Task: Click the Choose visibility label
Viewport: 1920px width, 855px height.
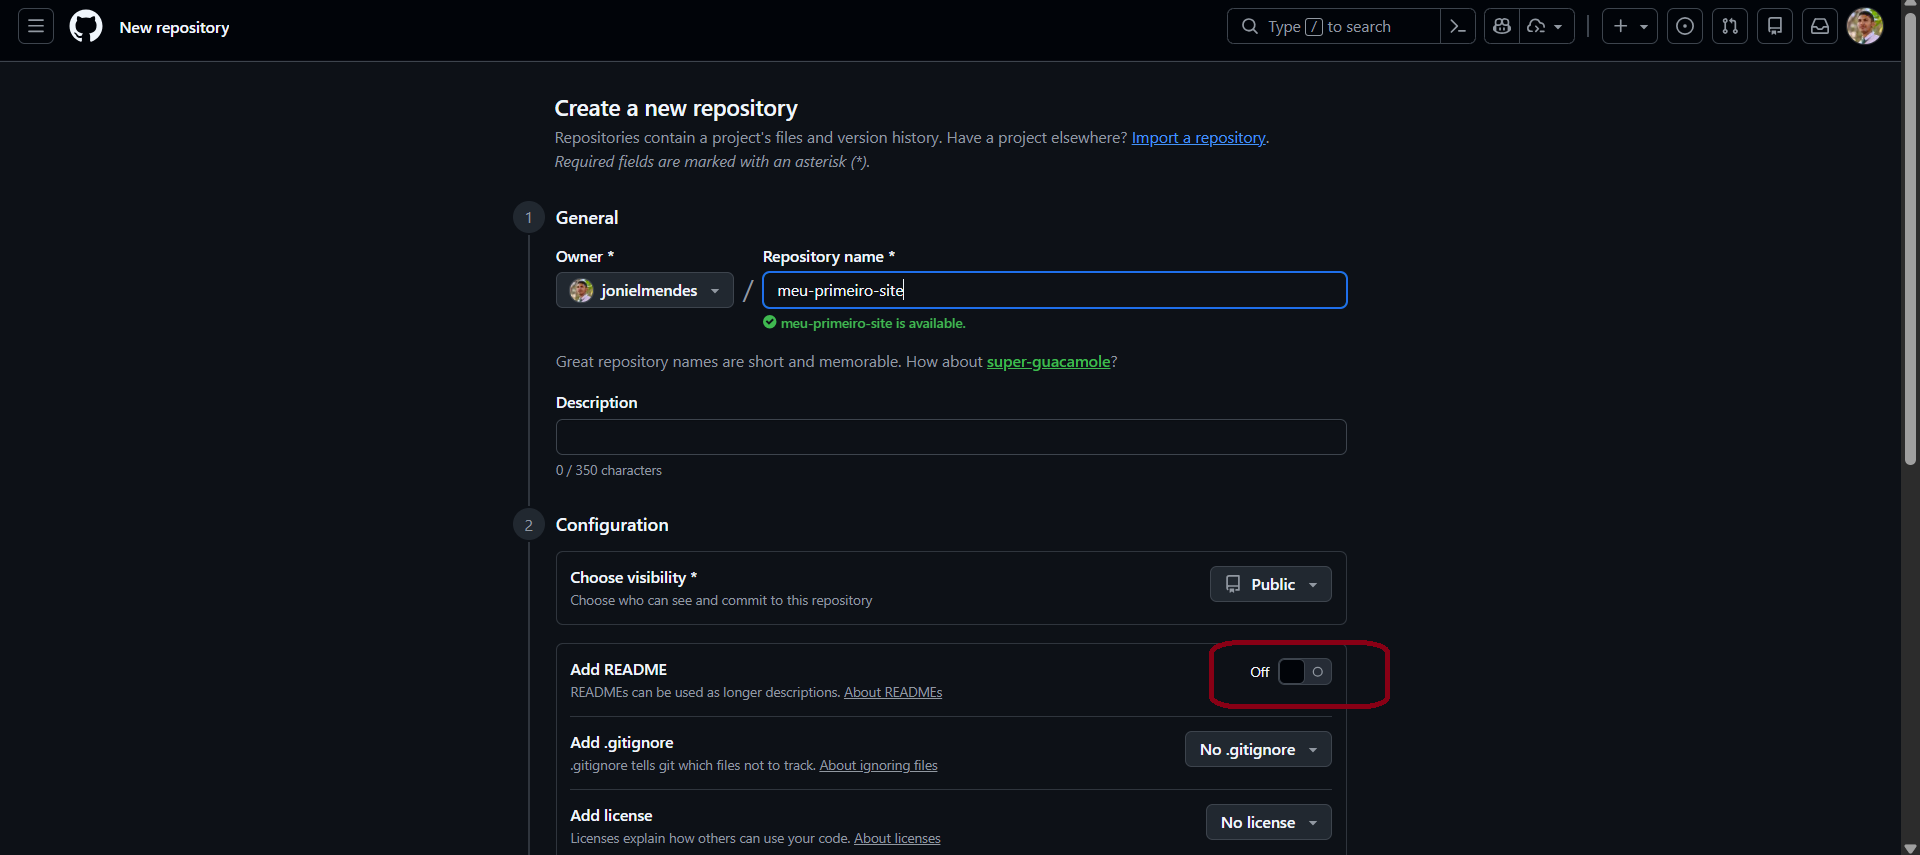Action: tap(633, 577)
